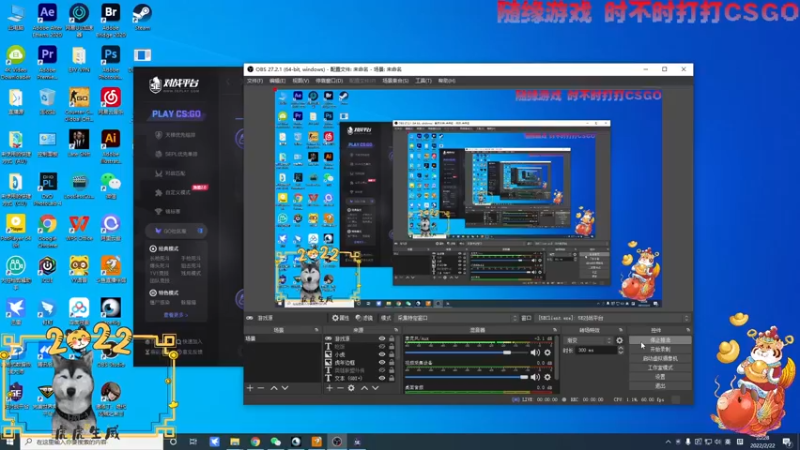Click the Windows taskbar search box
800x450 pixels.
point(92,441)
